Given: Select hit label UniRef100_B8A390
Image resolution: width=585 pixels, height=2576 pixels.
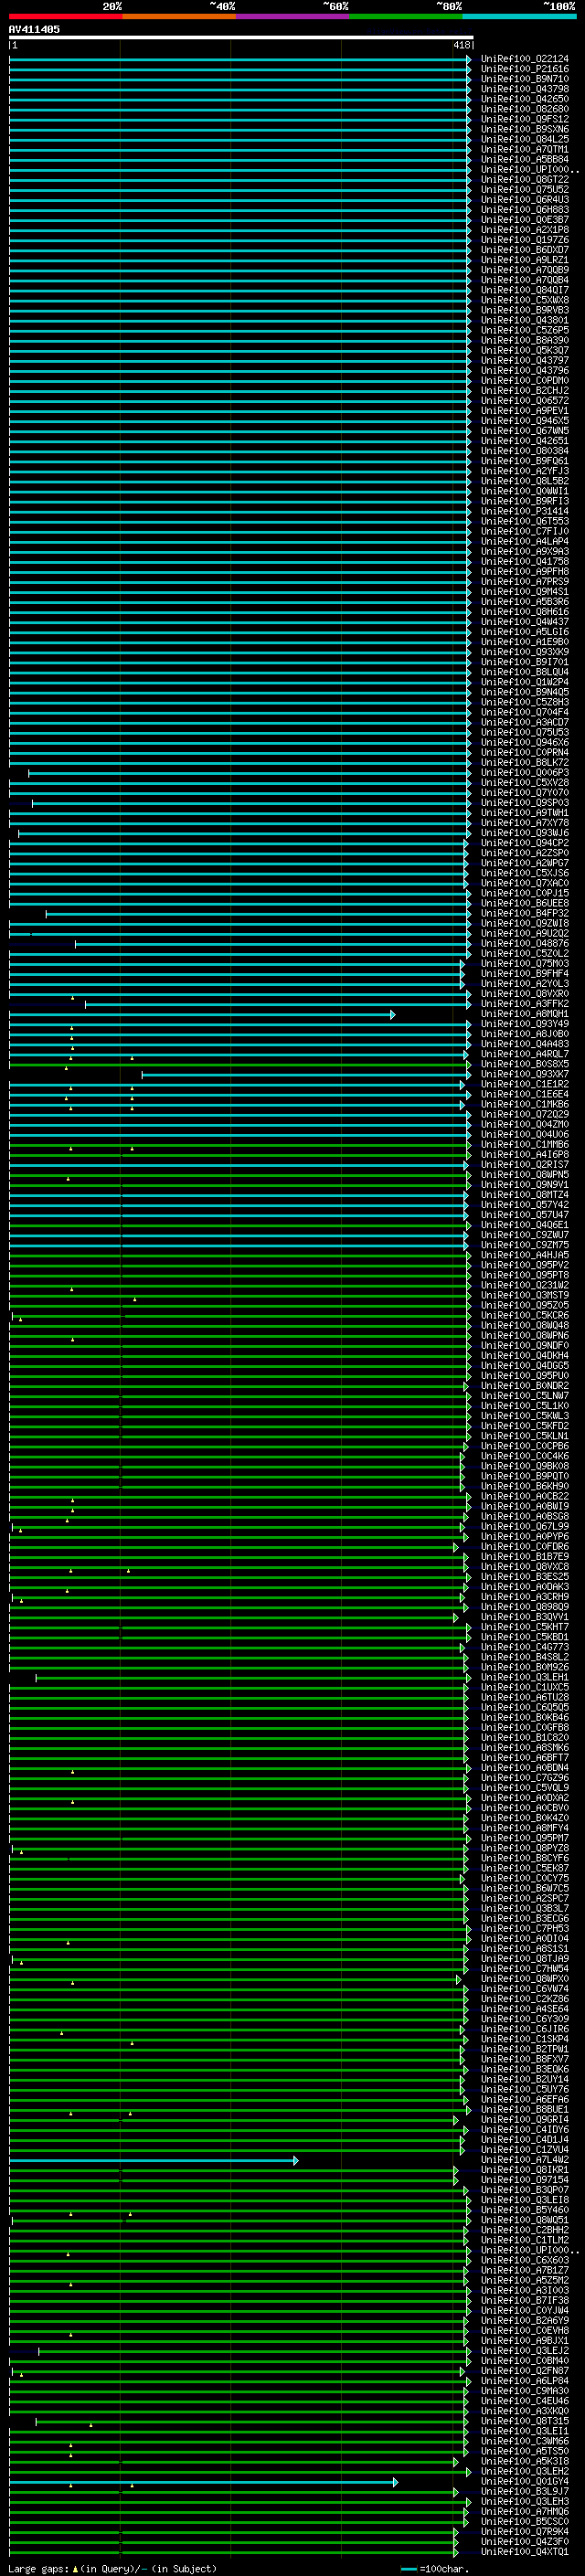Looking at the screenshot, I should click(x=525, y=340).
